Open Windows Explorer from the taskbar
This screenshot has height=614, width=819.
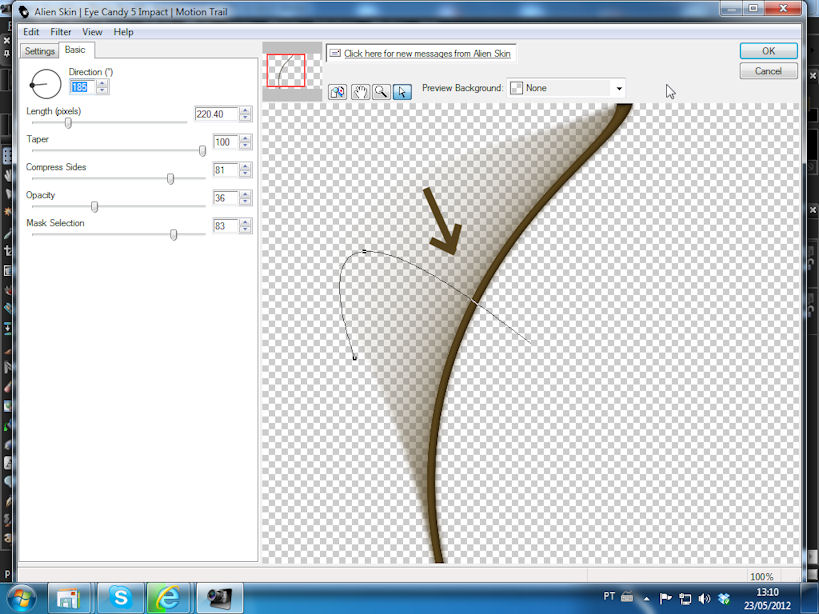69,598
